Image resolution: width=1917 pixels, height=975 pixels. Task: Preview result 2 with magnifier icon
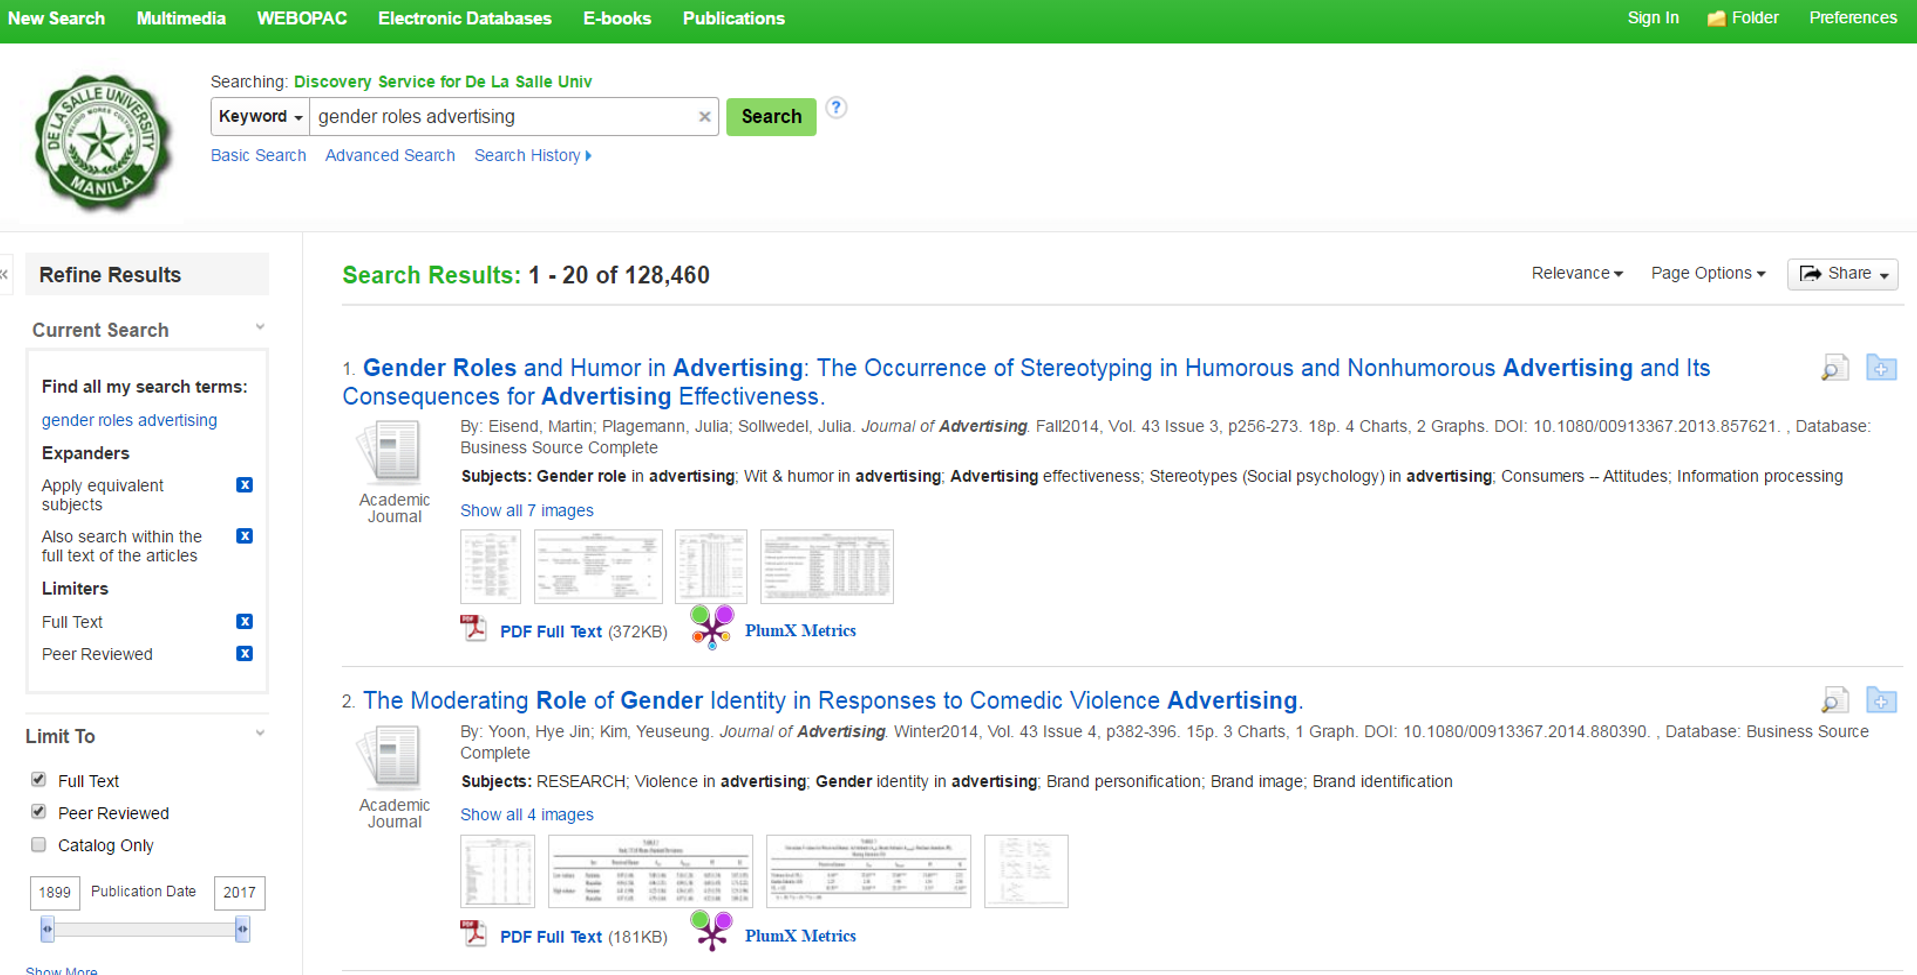tap(1835, 700)
